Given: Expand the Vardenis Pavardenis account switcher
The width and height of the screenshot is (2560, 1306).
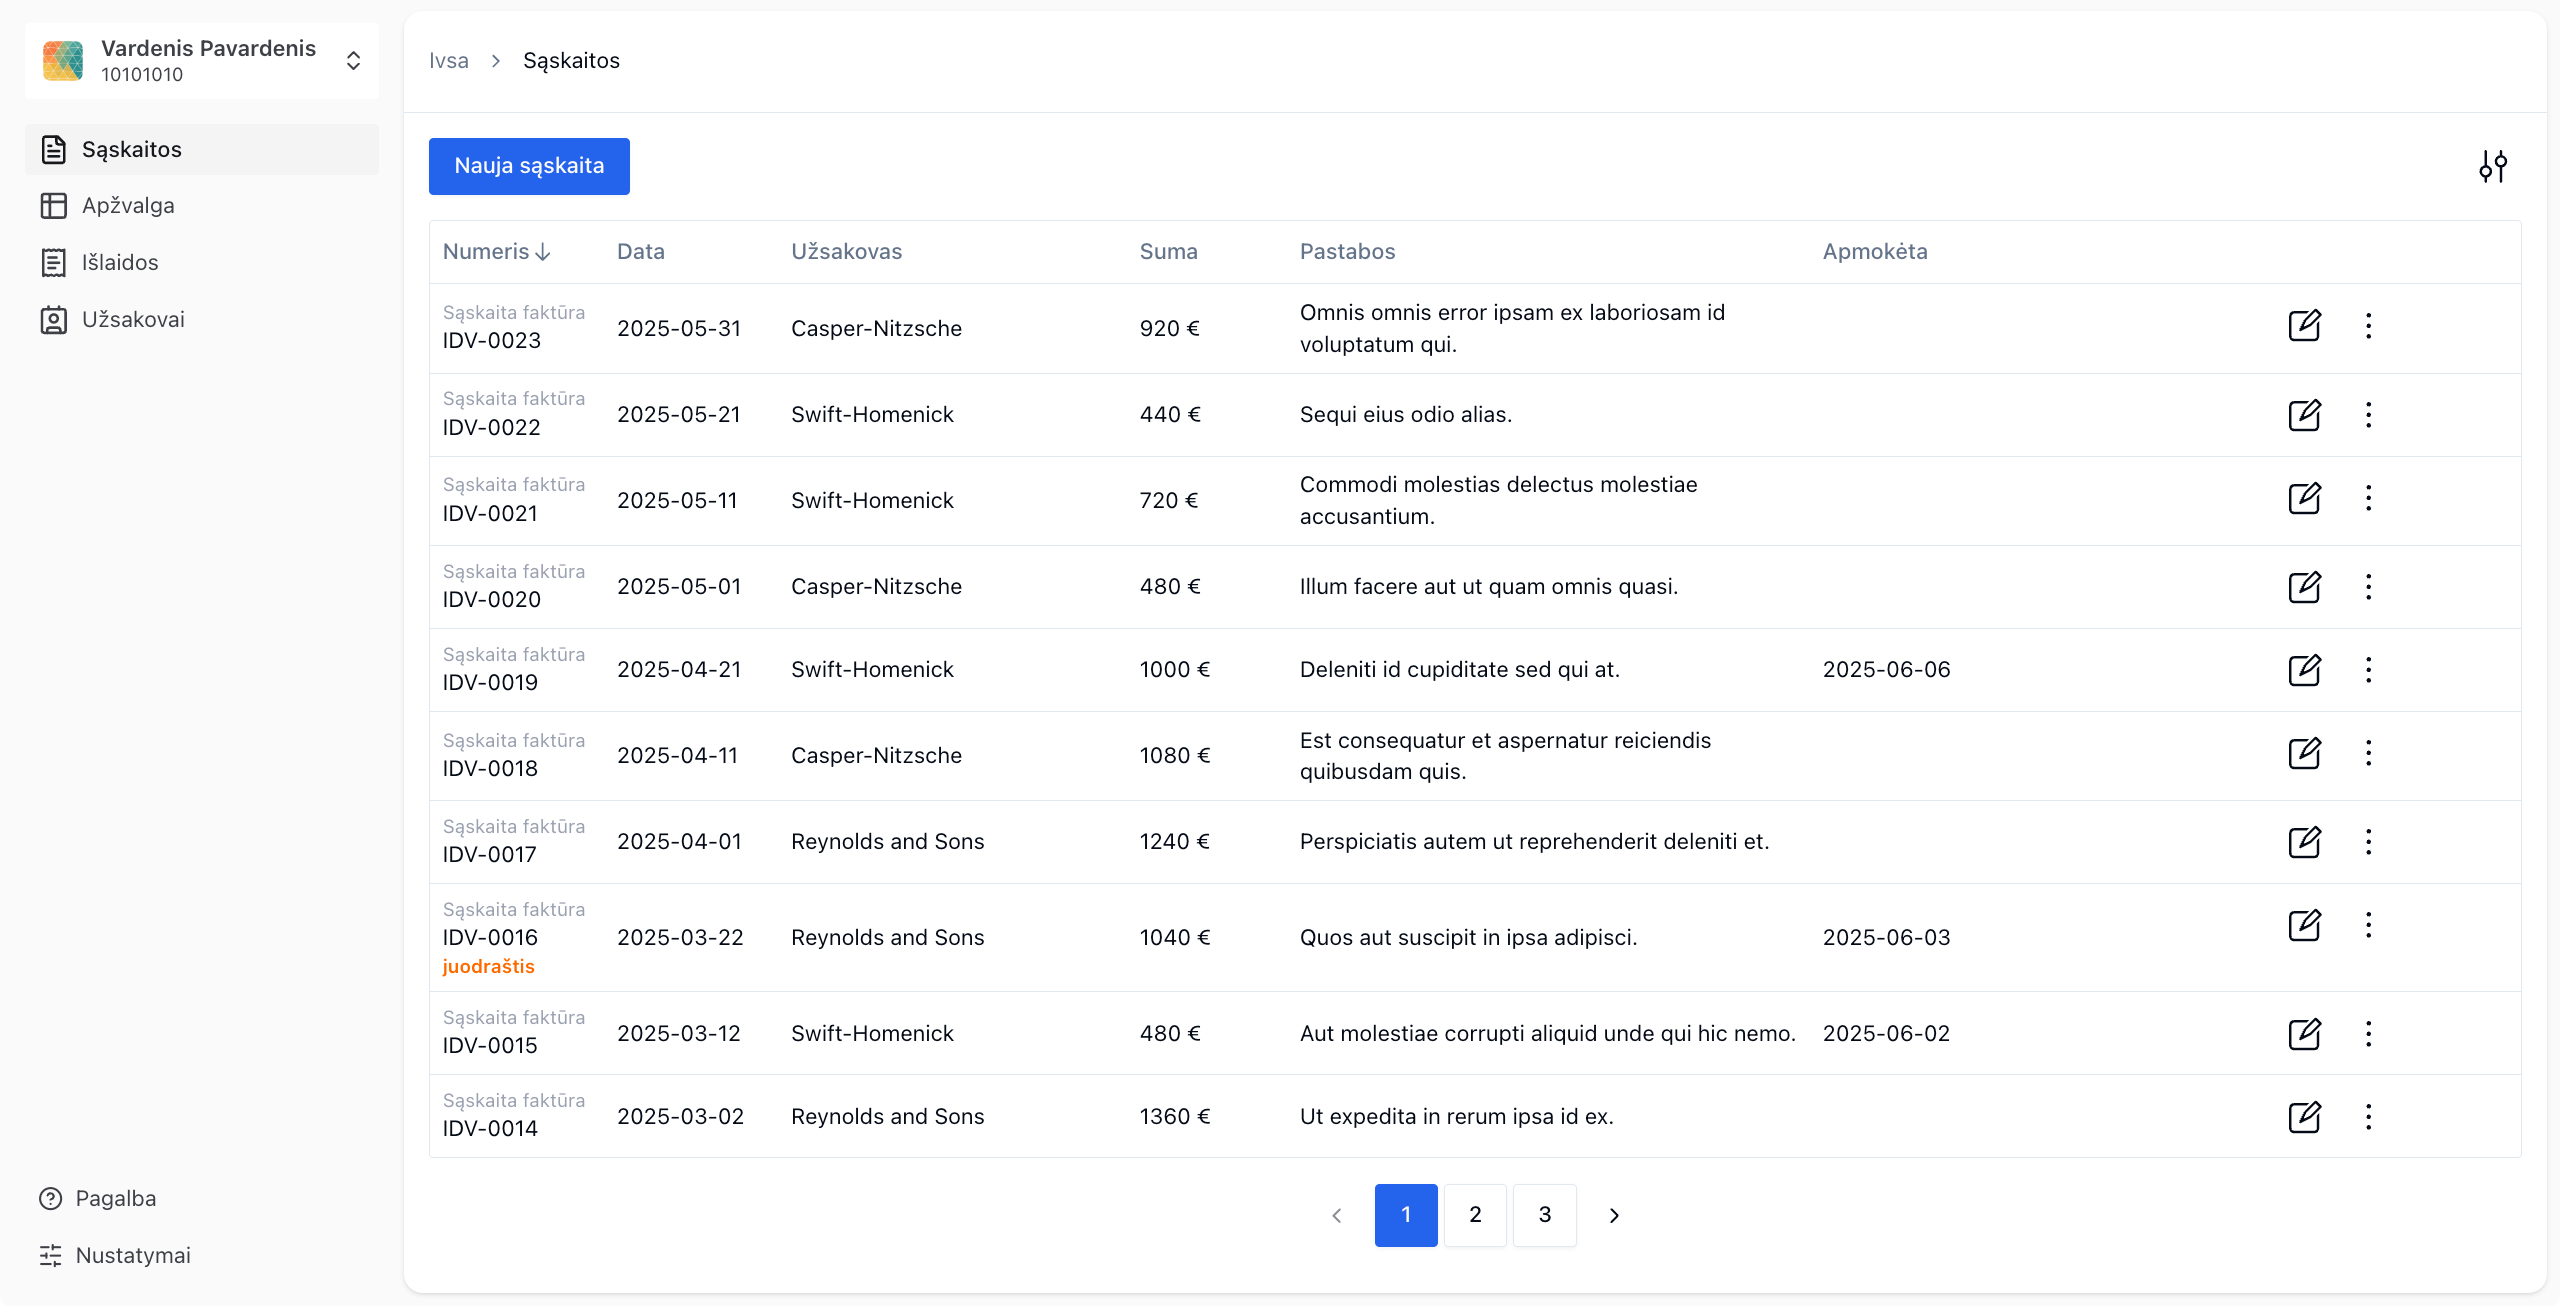Looking at the screenshot, I should pos(354,60).
